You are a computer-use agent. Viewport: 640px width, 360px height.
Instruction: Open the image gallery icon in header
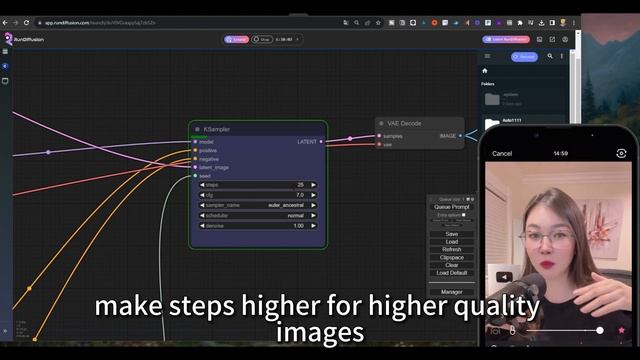pos(539,39)
